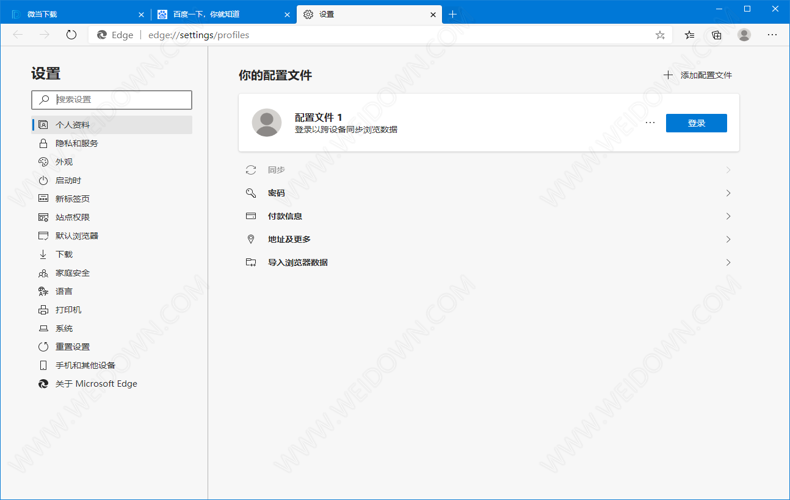This screenshot has width=790, height=500.
Task: Select 外观 in settings sidebar
Action: tap(64, 162)
